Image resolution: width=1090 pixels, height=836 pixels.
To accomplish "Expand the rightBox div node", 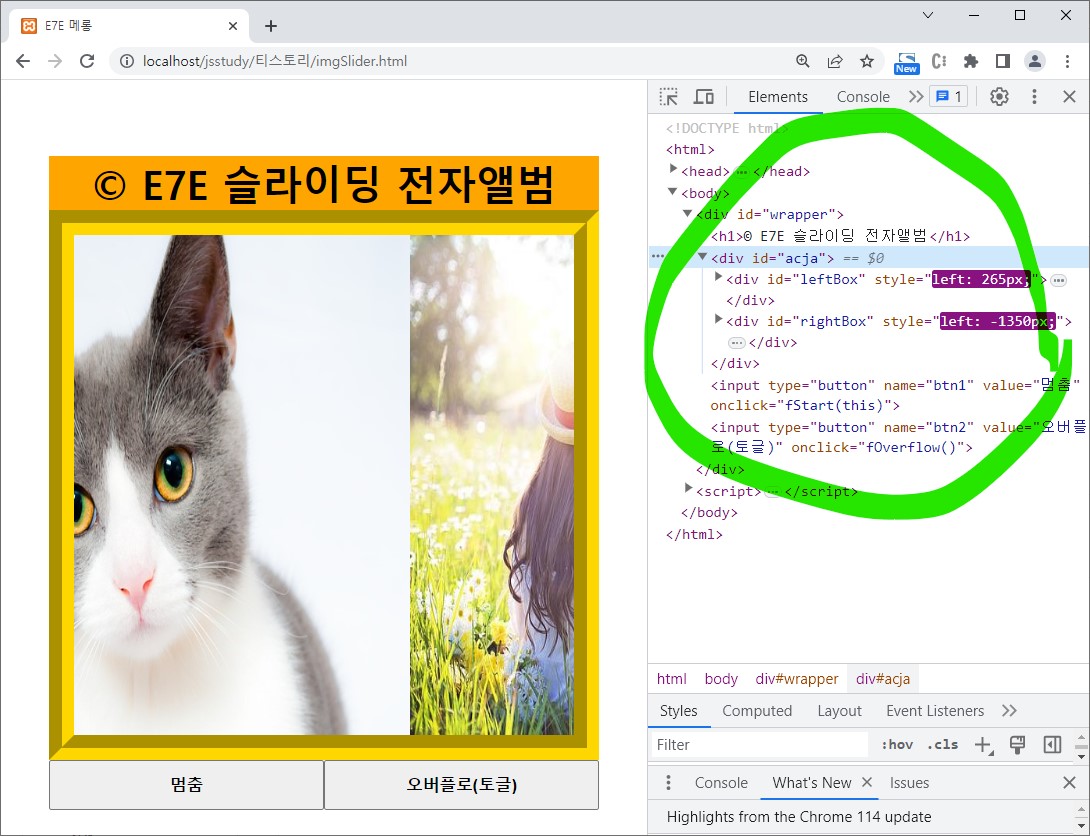I will click(x=719, y=319).
